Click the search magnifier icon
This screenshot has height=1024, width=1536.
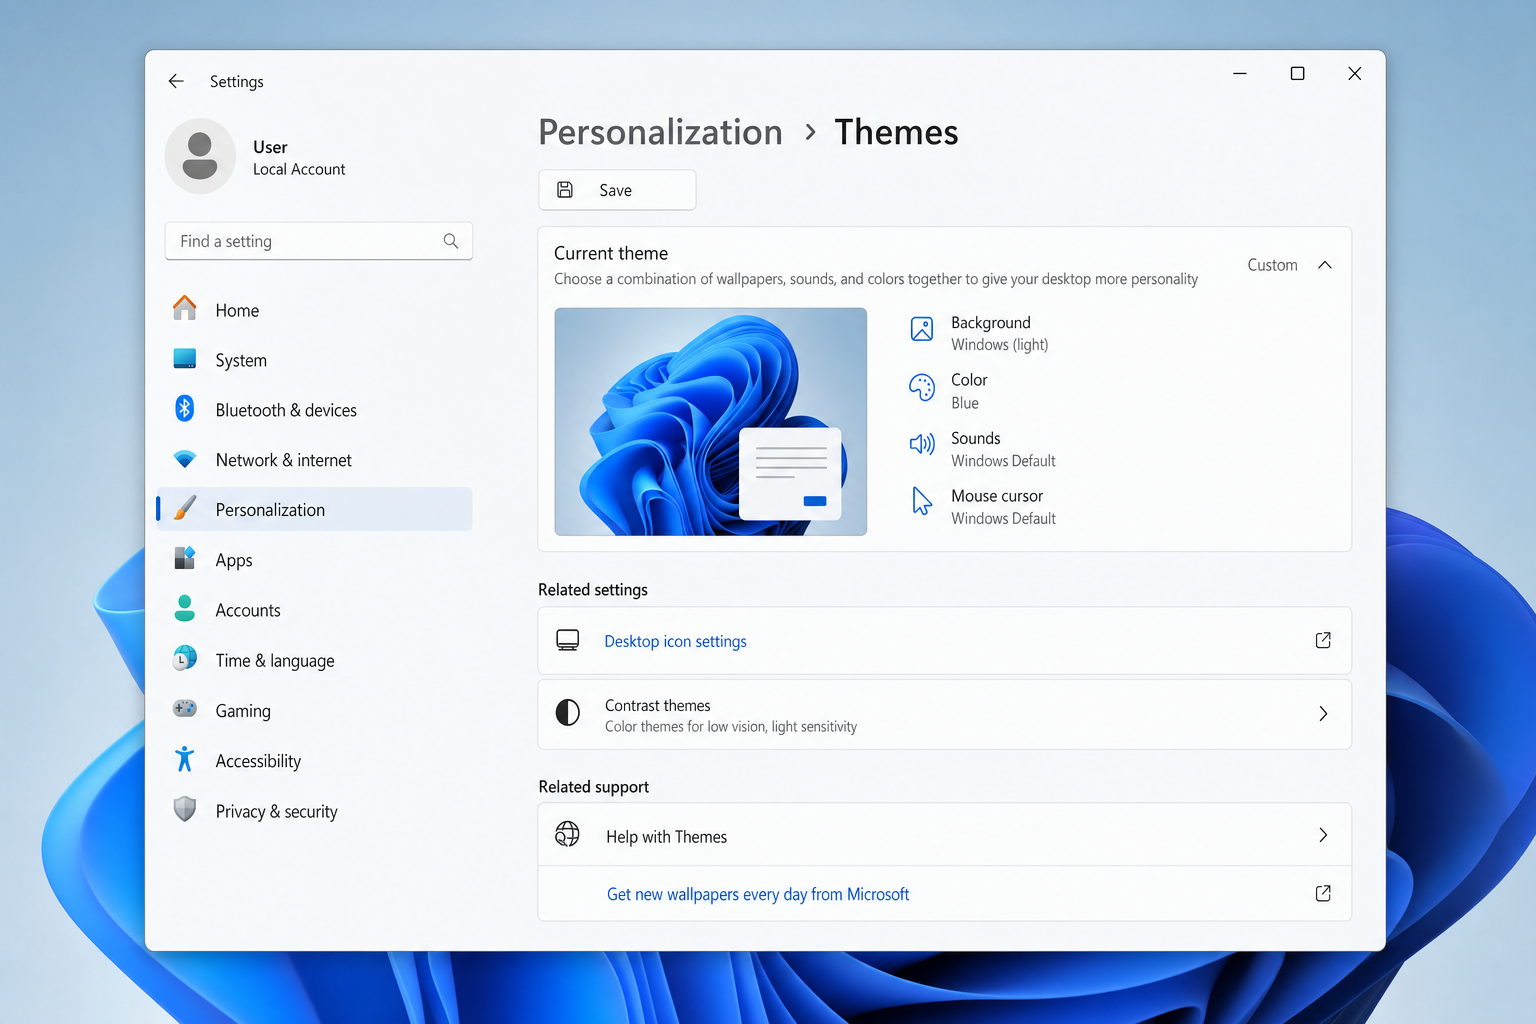pos(451,241)
